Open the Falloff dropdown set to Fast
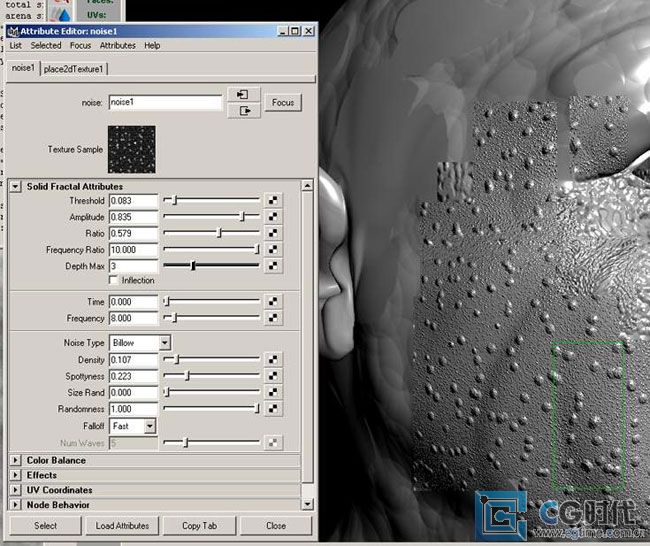The height and width of the screenshot is (546, 650). click(133, 425)
